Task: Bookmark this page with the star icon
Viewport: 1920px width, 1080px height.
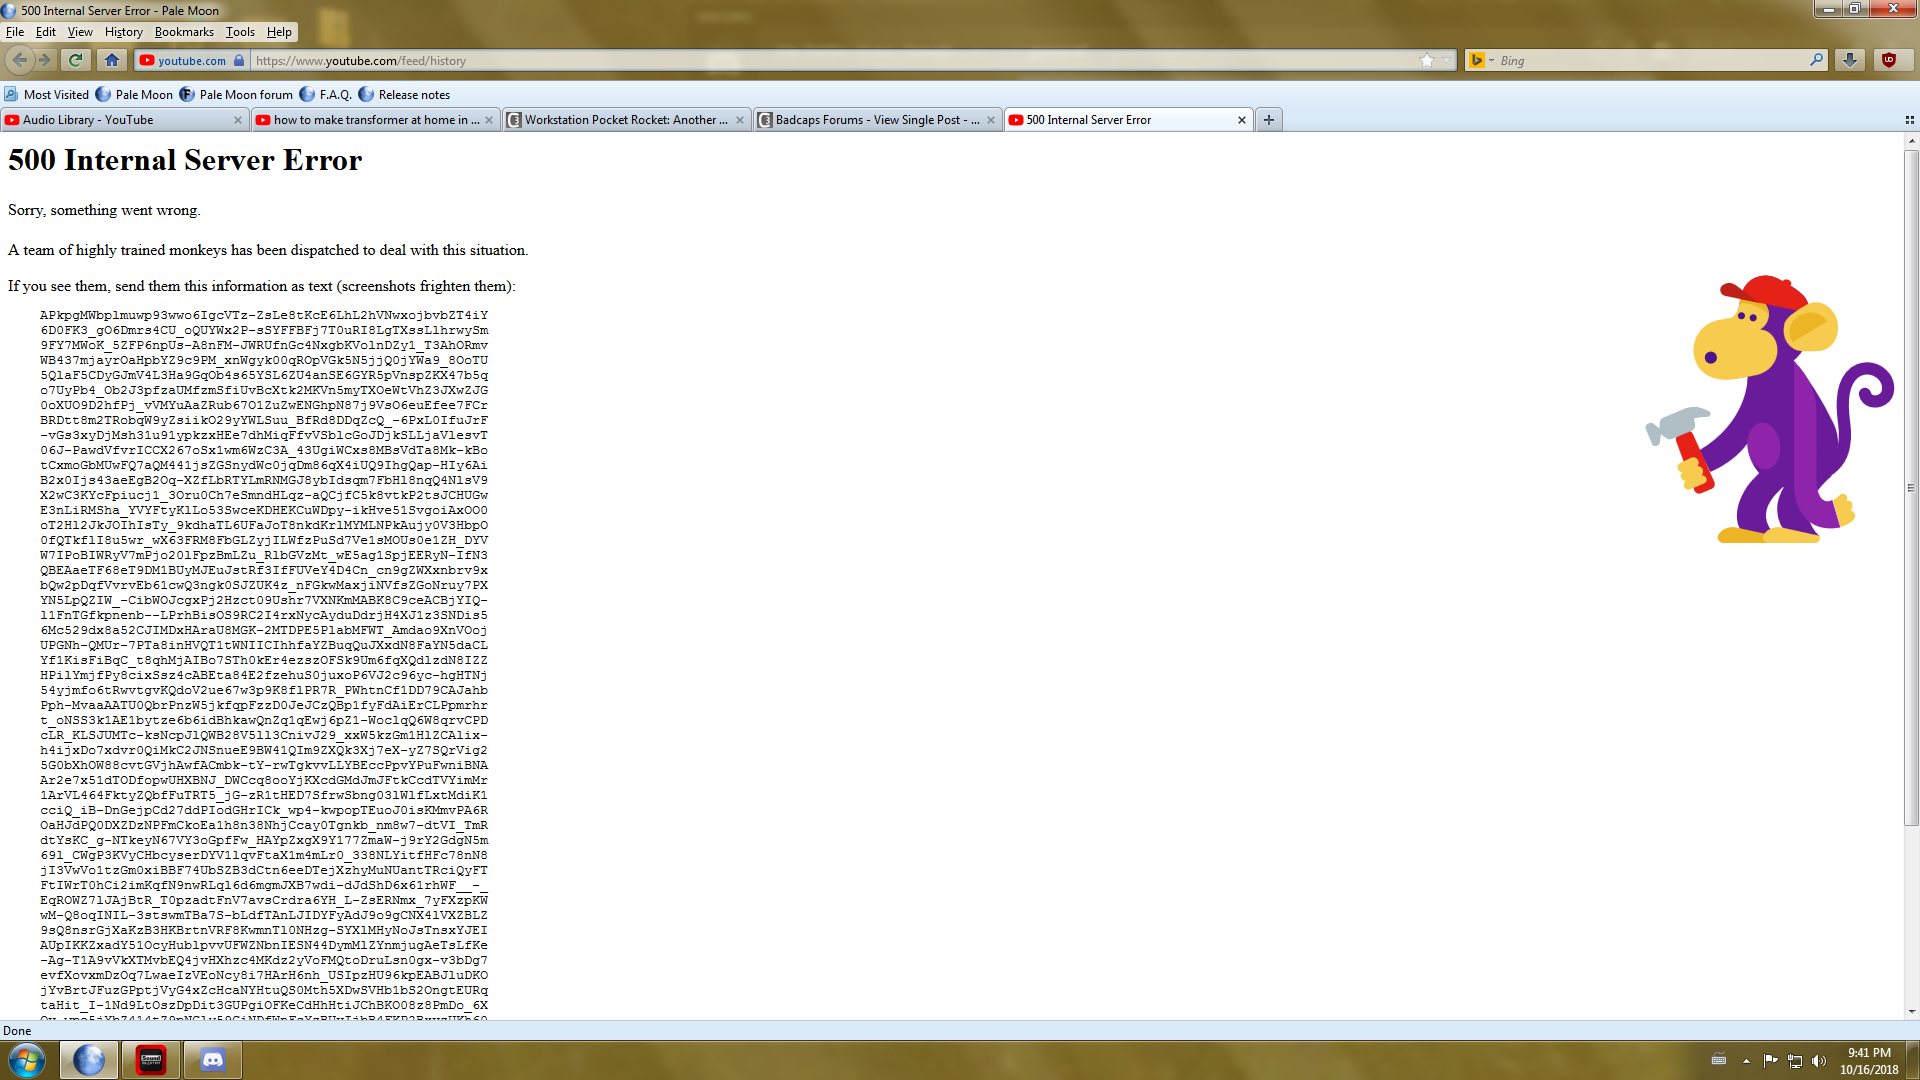Action: (1426, 60)
